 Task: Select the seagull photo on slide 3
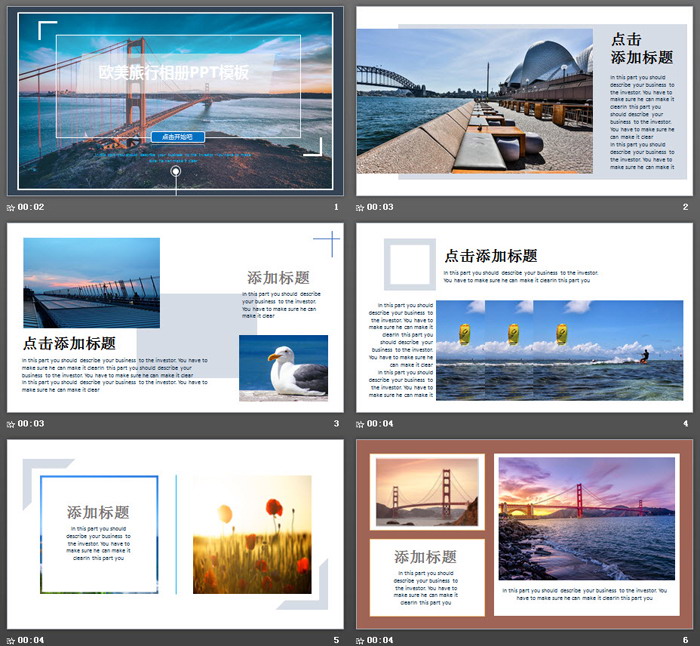[x=283, y=367]
